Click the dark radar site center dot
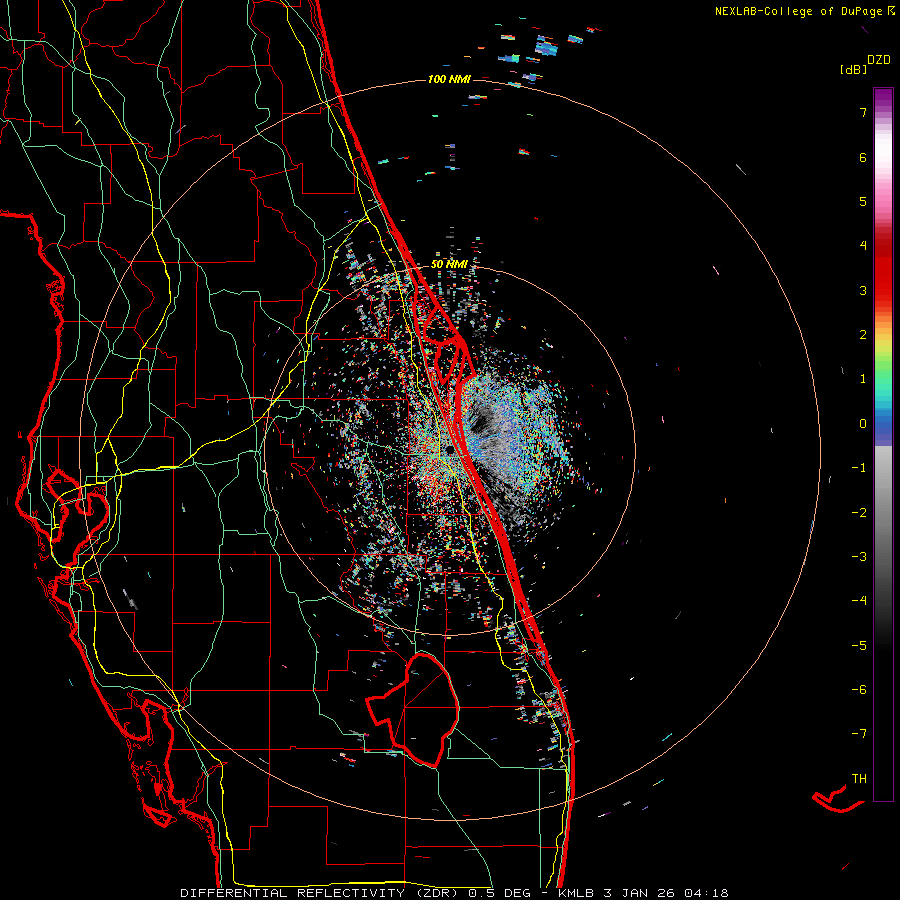The width and height of the screenshot is (900, 900). click(450, 450)
